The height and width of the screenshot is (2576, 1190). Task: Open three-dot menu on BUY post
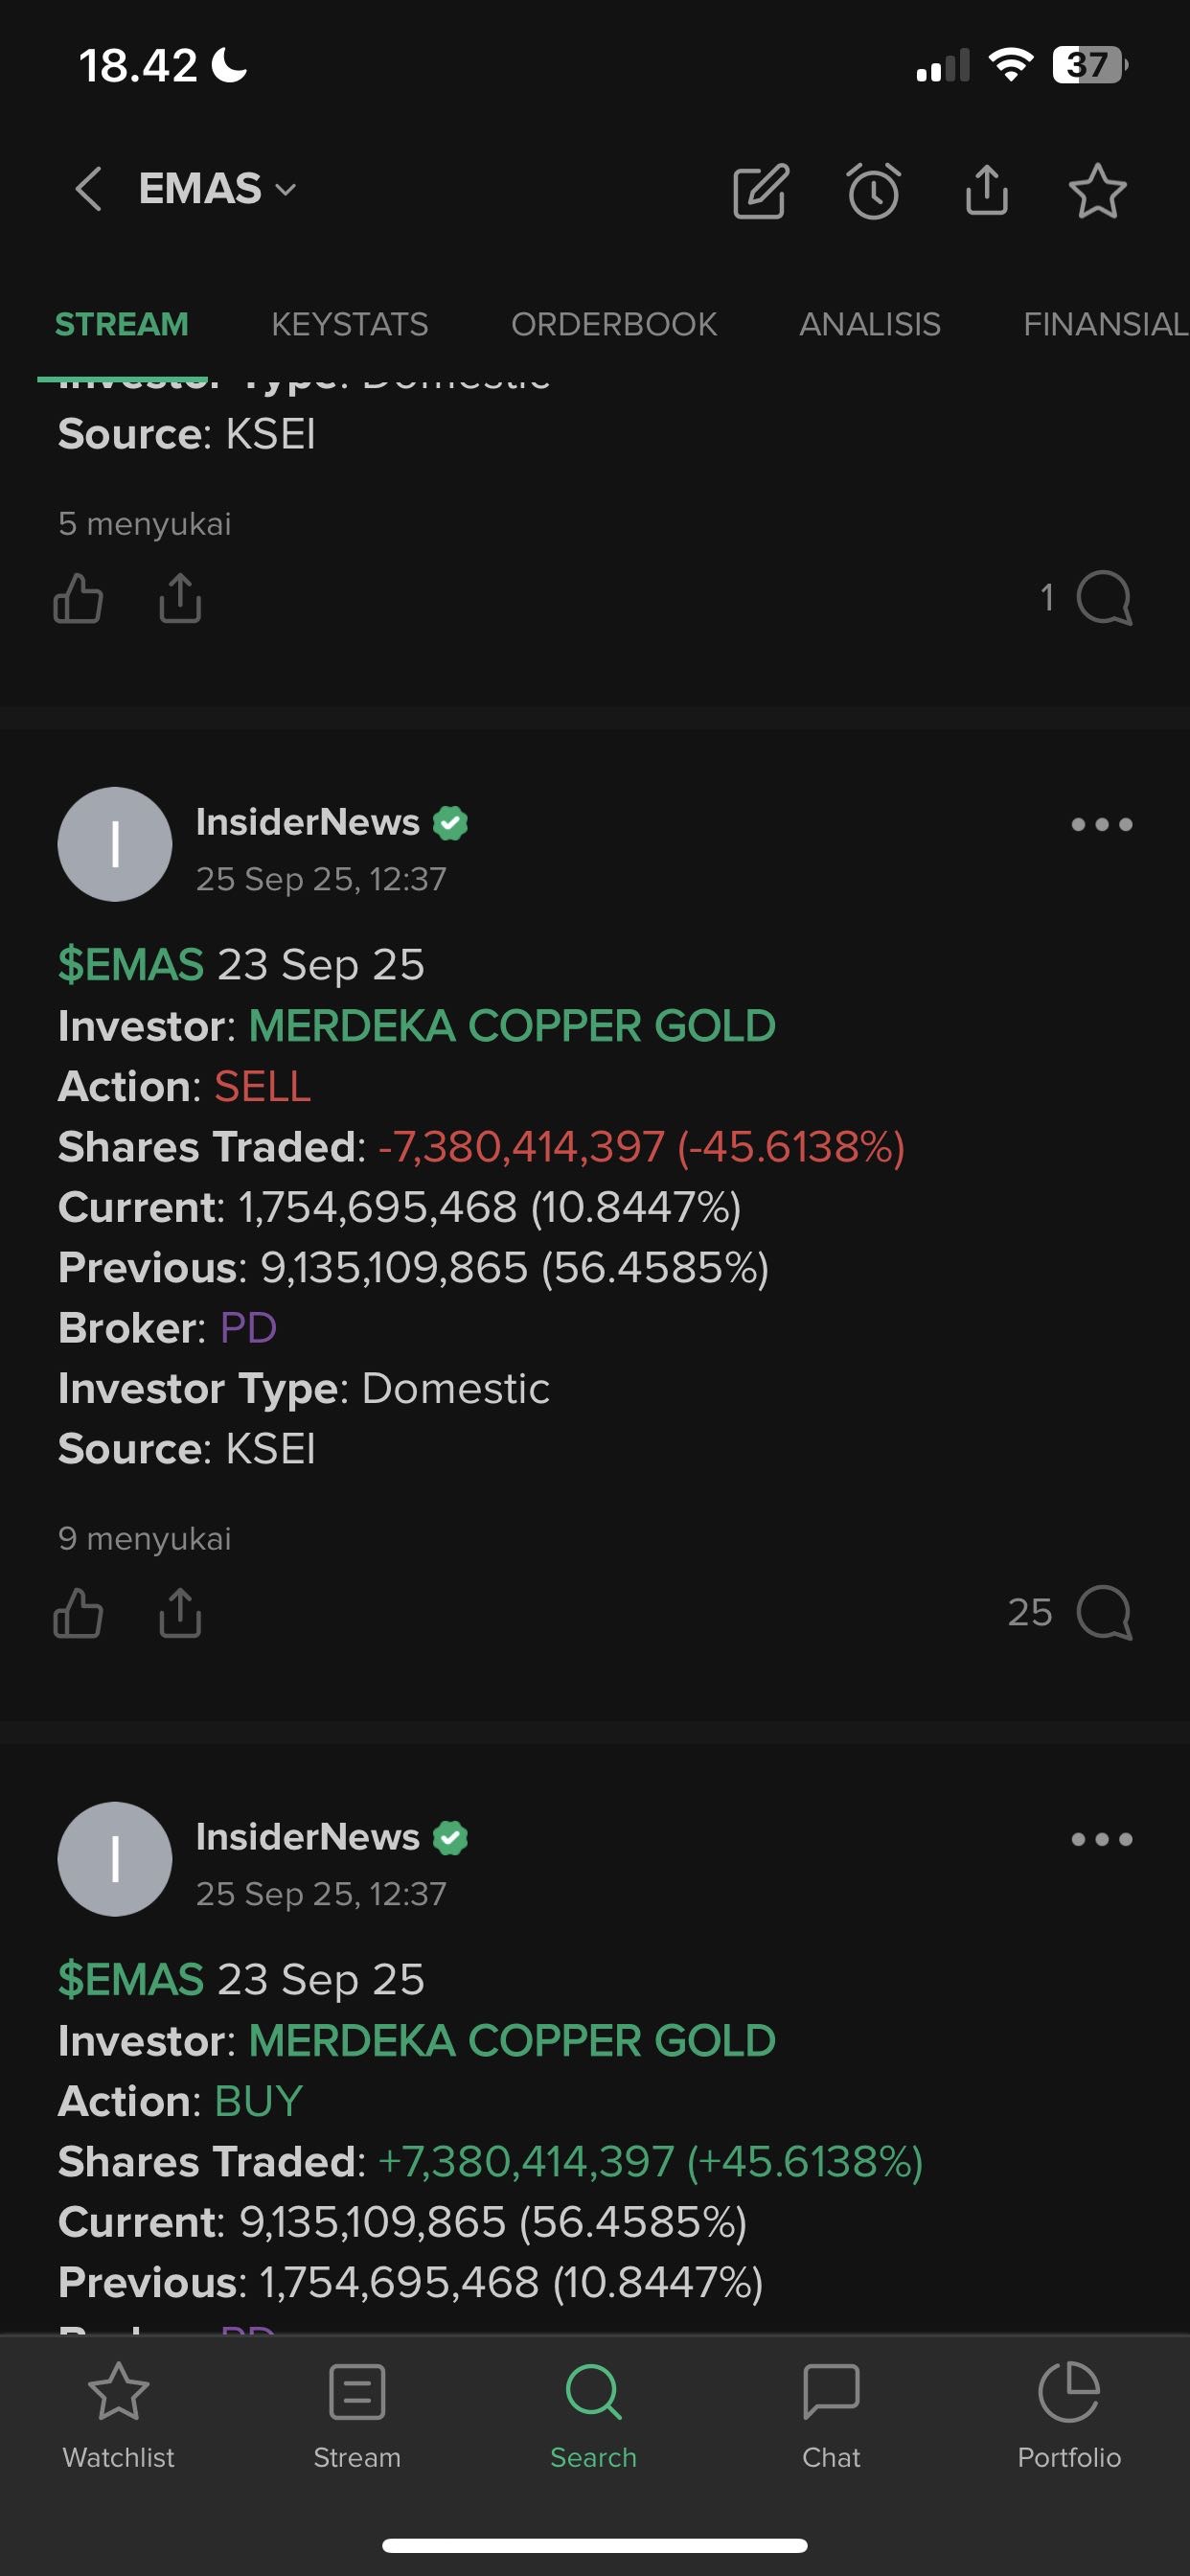point(1101,1839)
